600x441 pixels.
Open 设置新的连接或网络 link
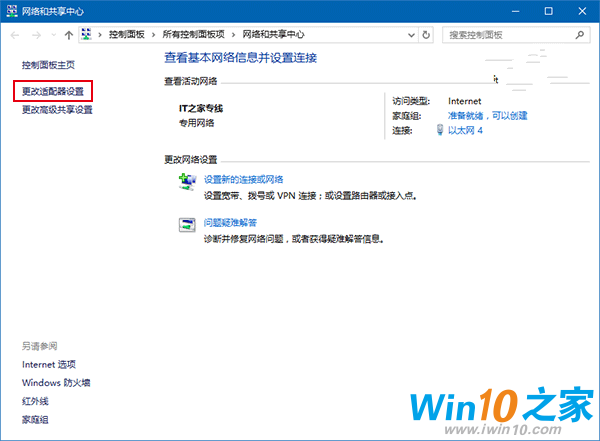point(243,180)
